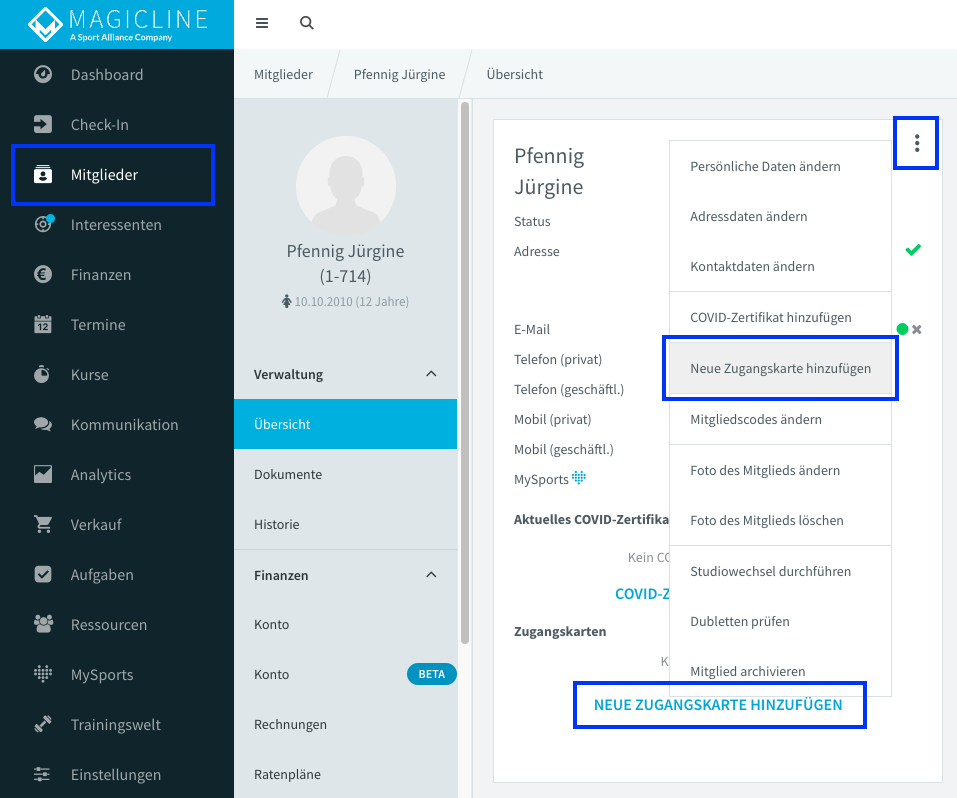Click the Verkauf shopping cart icon
Image resolution: width=957 pixels, height=798 pixels.
pyautogui.click(x=43, y=524)
